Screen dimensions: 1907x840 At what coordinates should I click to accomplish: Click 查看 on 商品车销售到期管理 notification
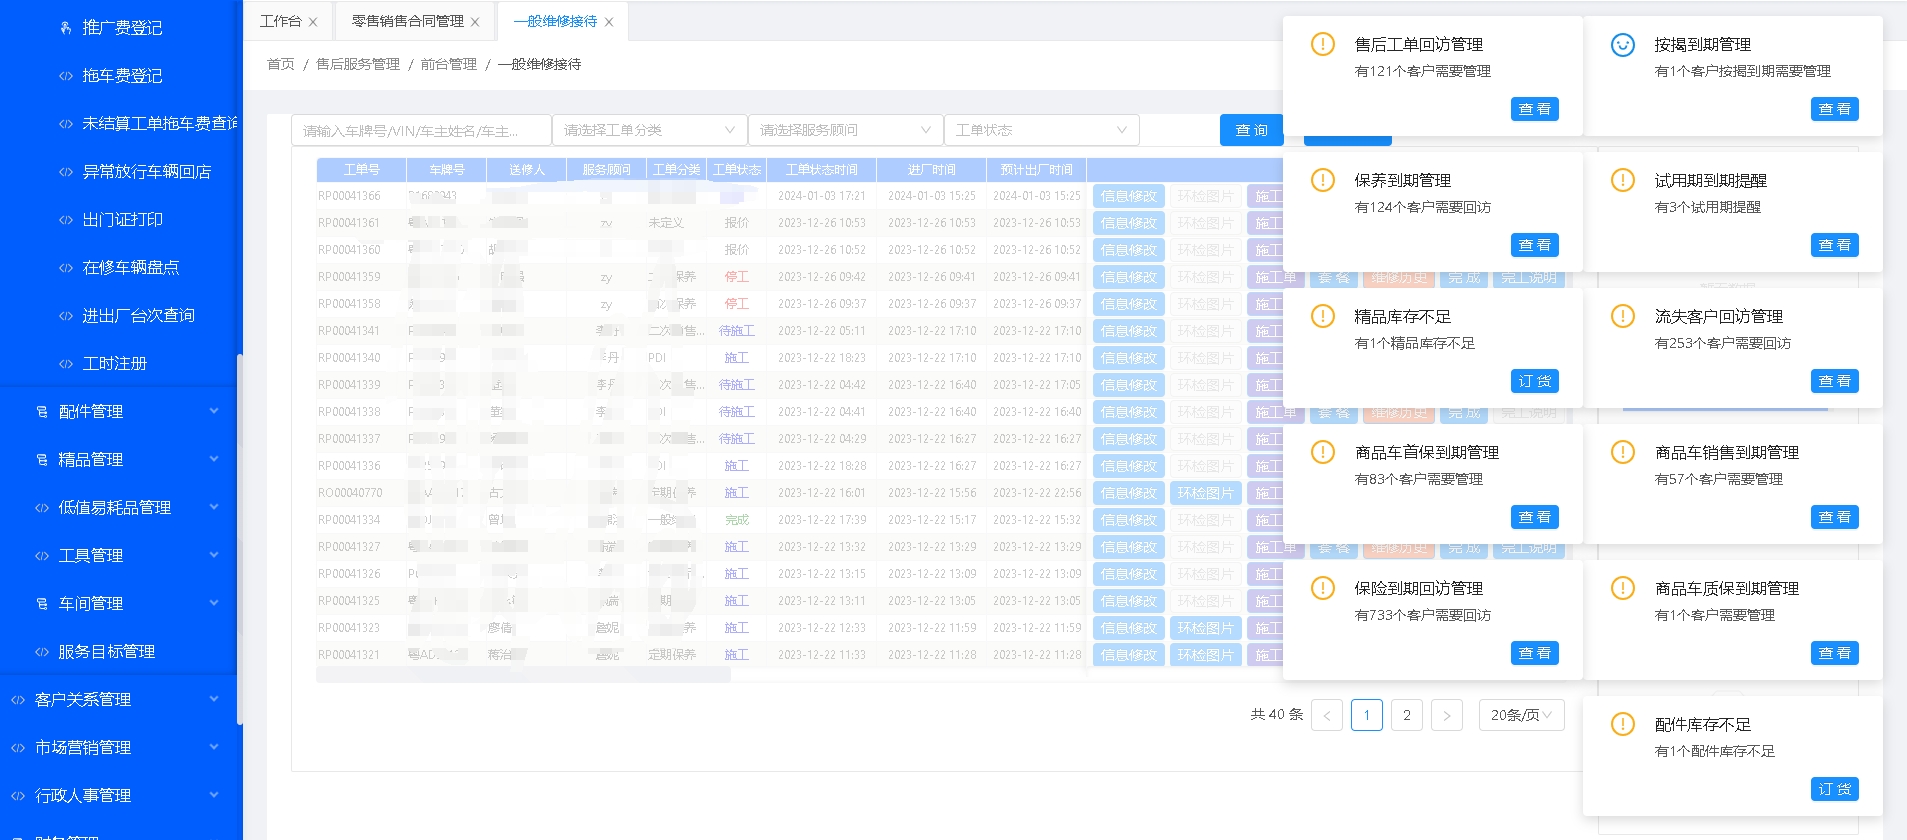(x=1834, y=517)
